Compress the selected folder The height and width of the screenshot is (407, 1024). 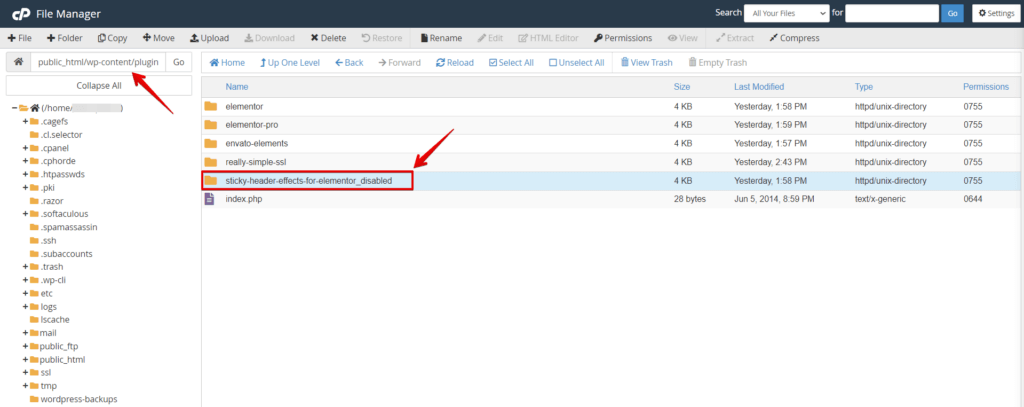point(794,38)
